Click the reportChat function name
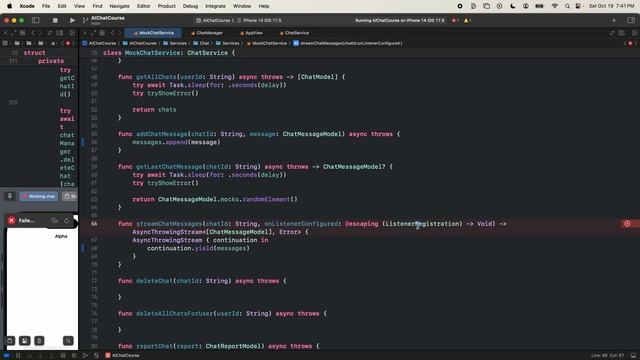 coord(154,346)
